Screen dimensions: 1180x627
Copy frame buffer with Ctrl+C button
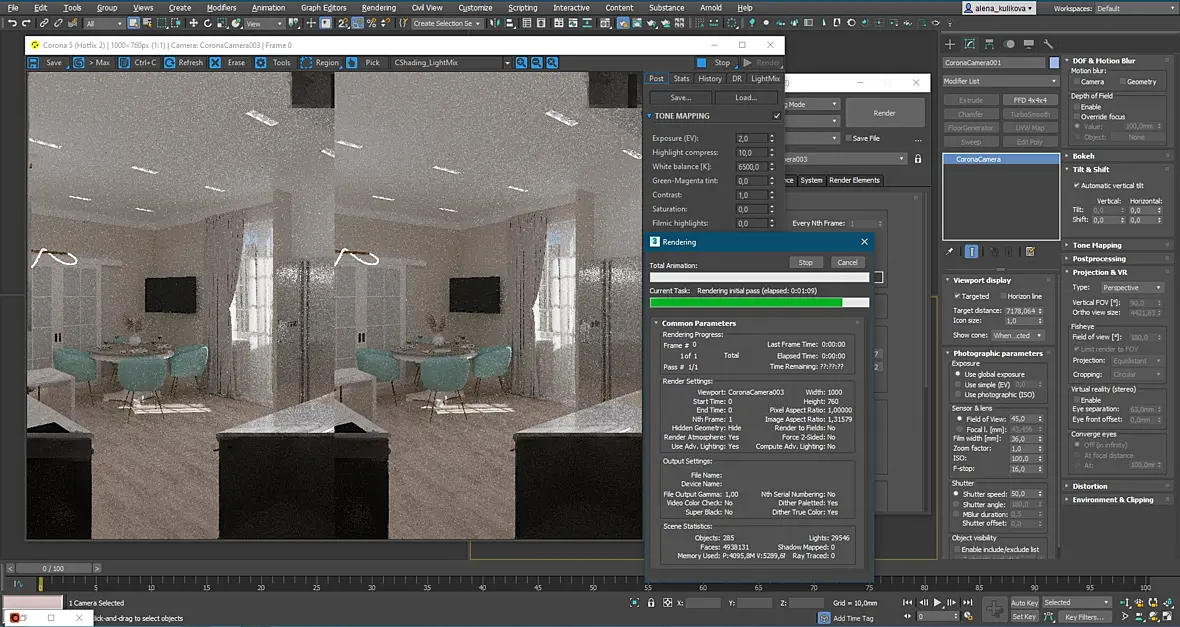pos(138,62)
